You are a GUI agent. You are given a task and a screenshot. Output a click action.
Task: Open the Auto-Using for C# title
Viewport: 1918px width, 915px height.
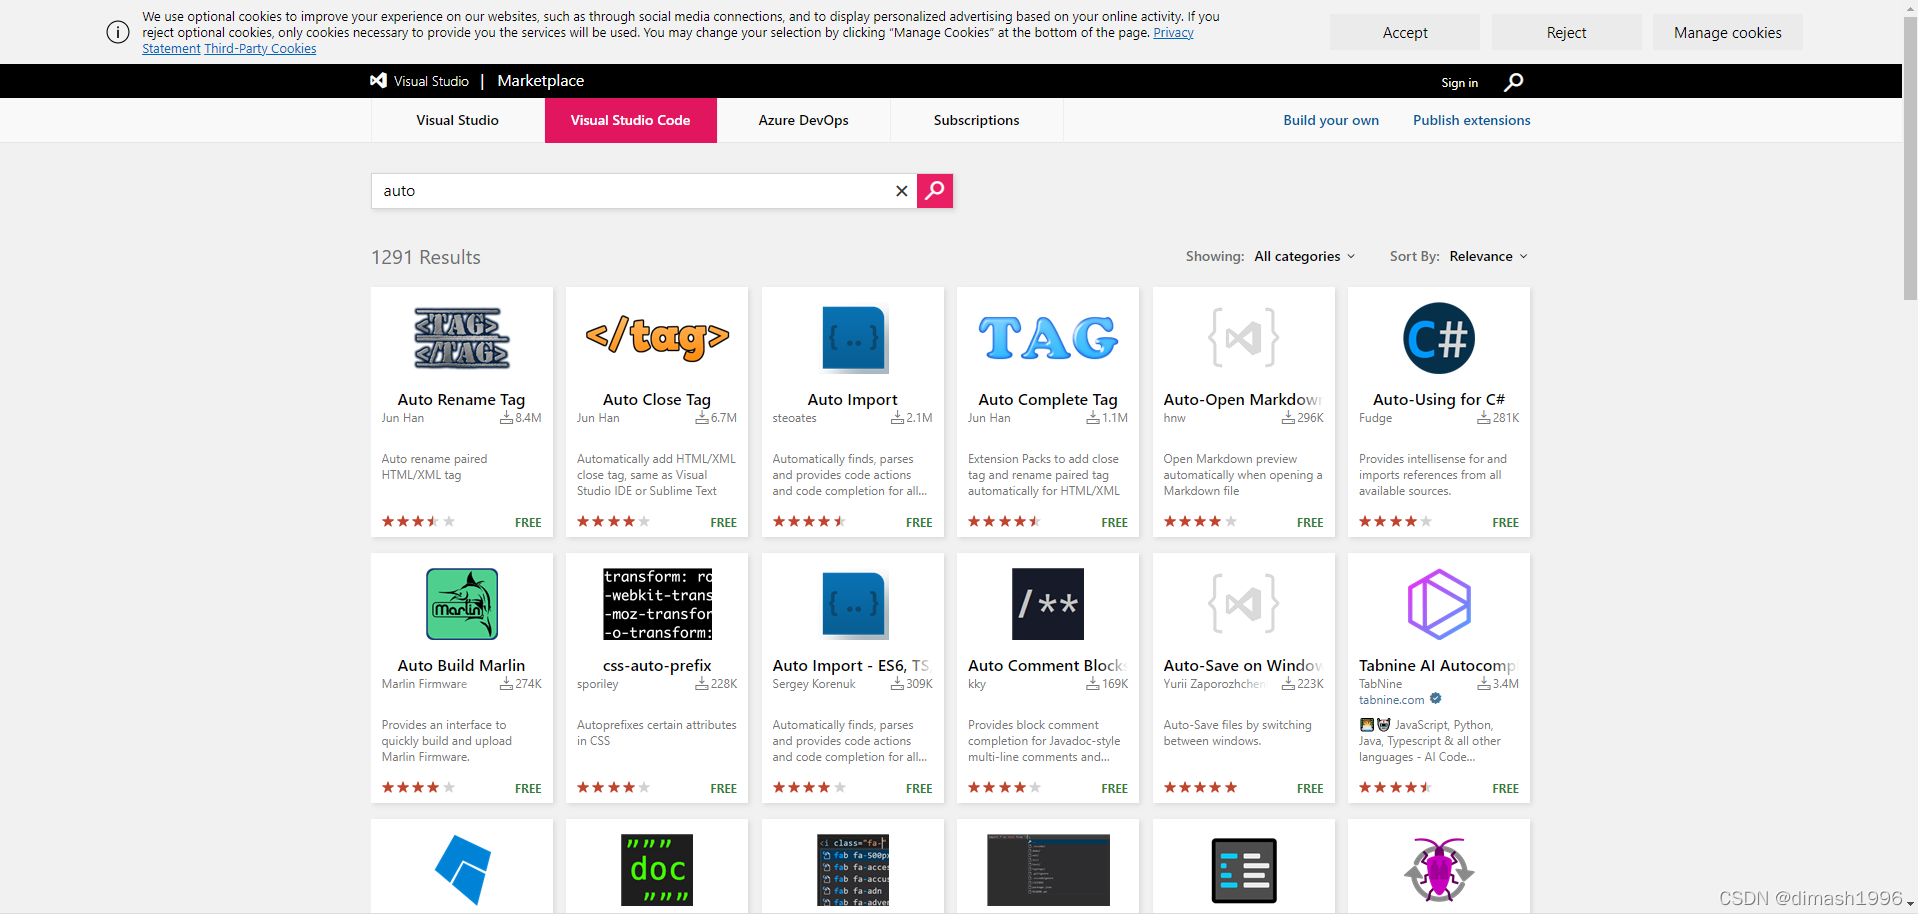tap(1439, 399)
